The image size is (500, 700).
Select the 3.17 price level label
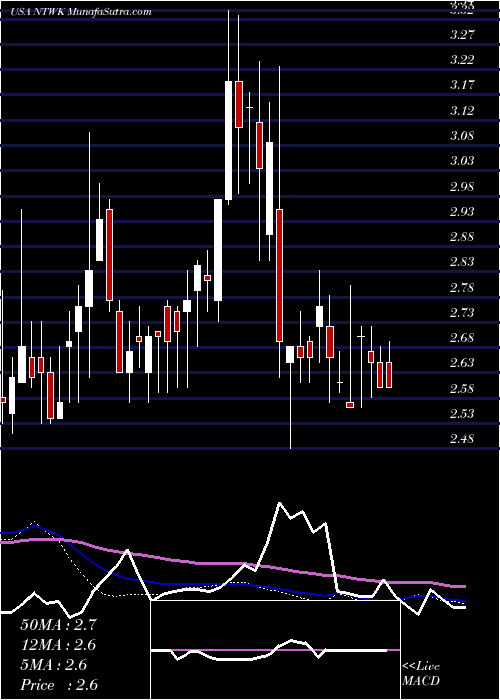point(462,85)
